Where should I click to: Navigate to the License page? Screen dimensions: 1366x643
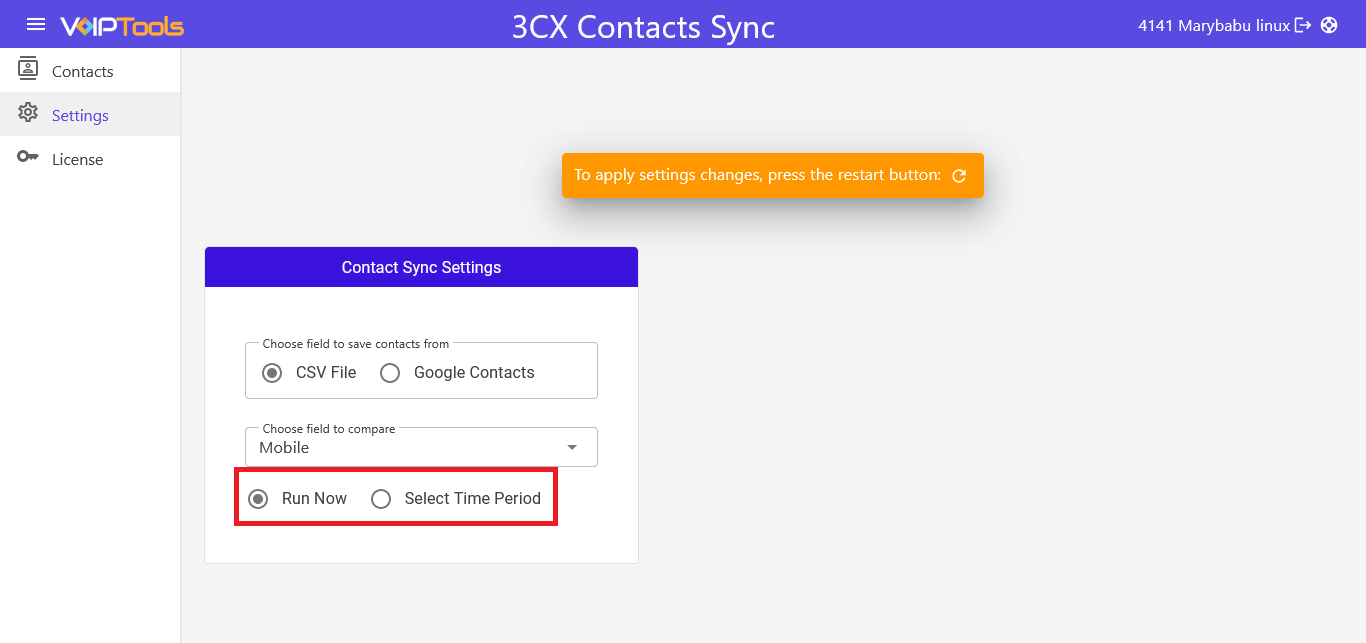(x=77, y=158)
